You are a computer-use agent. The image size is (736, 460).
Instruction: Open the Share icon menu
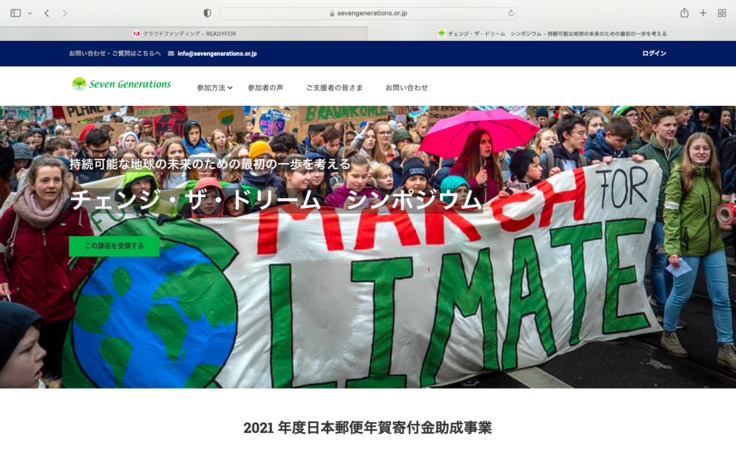pos(684,13)
